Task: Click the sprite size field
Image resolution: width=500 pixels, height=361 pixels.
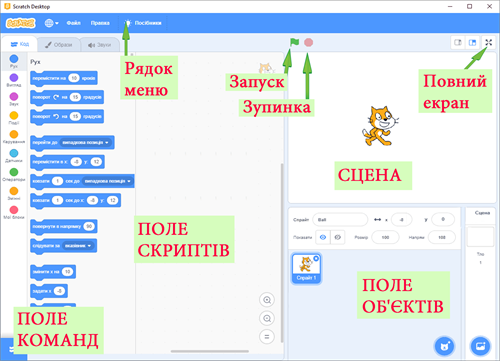Action: tap(385, 237)
